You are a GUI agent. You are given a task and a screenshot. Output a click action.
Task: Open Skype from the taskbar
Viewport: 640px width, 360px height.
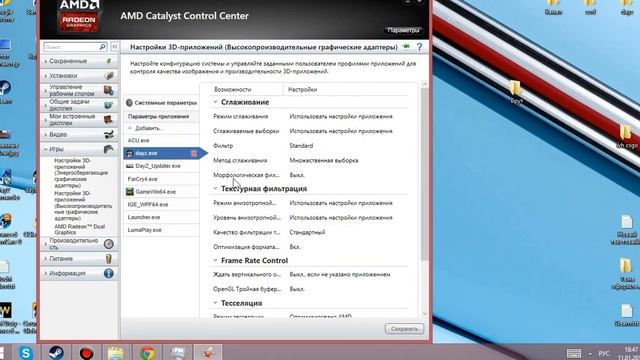[26, 353]
